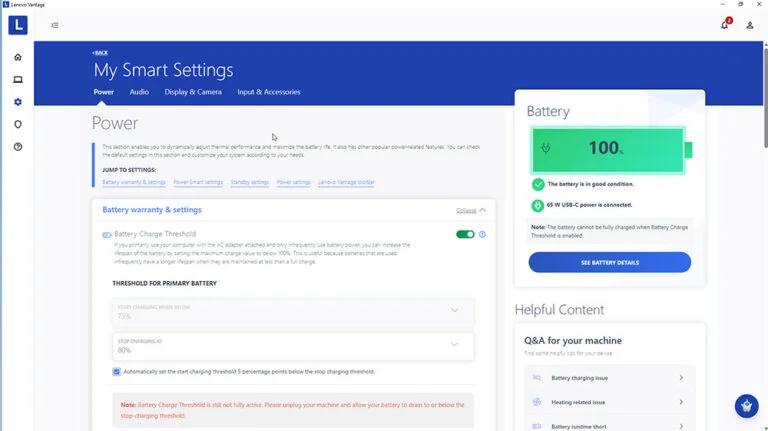Switch to the Display & Camera tab

click(x=193, y=92)
